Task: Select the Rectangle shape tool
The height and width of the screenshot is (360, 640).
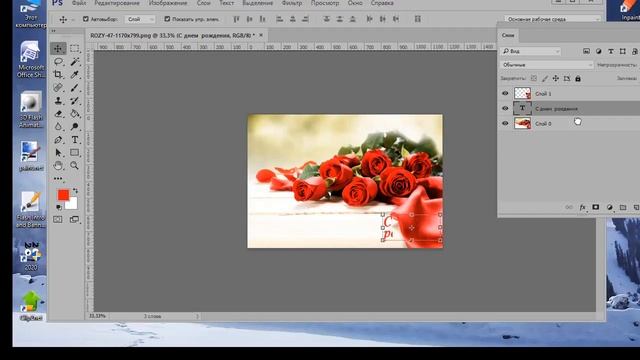Action: pos(74,153)
